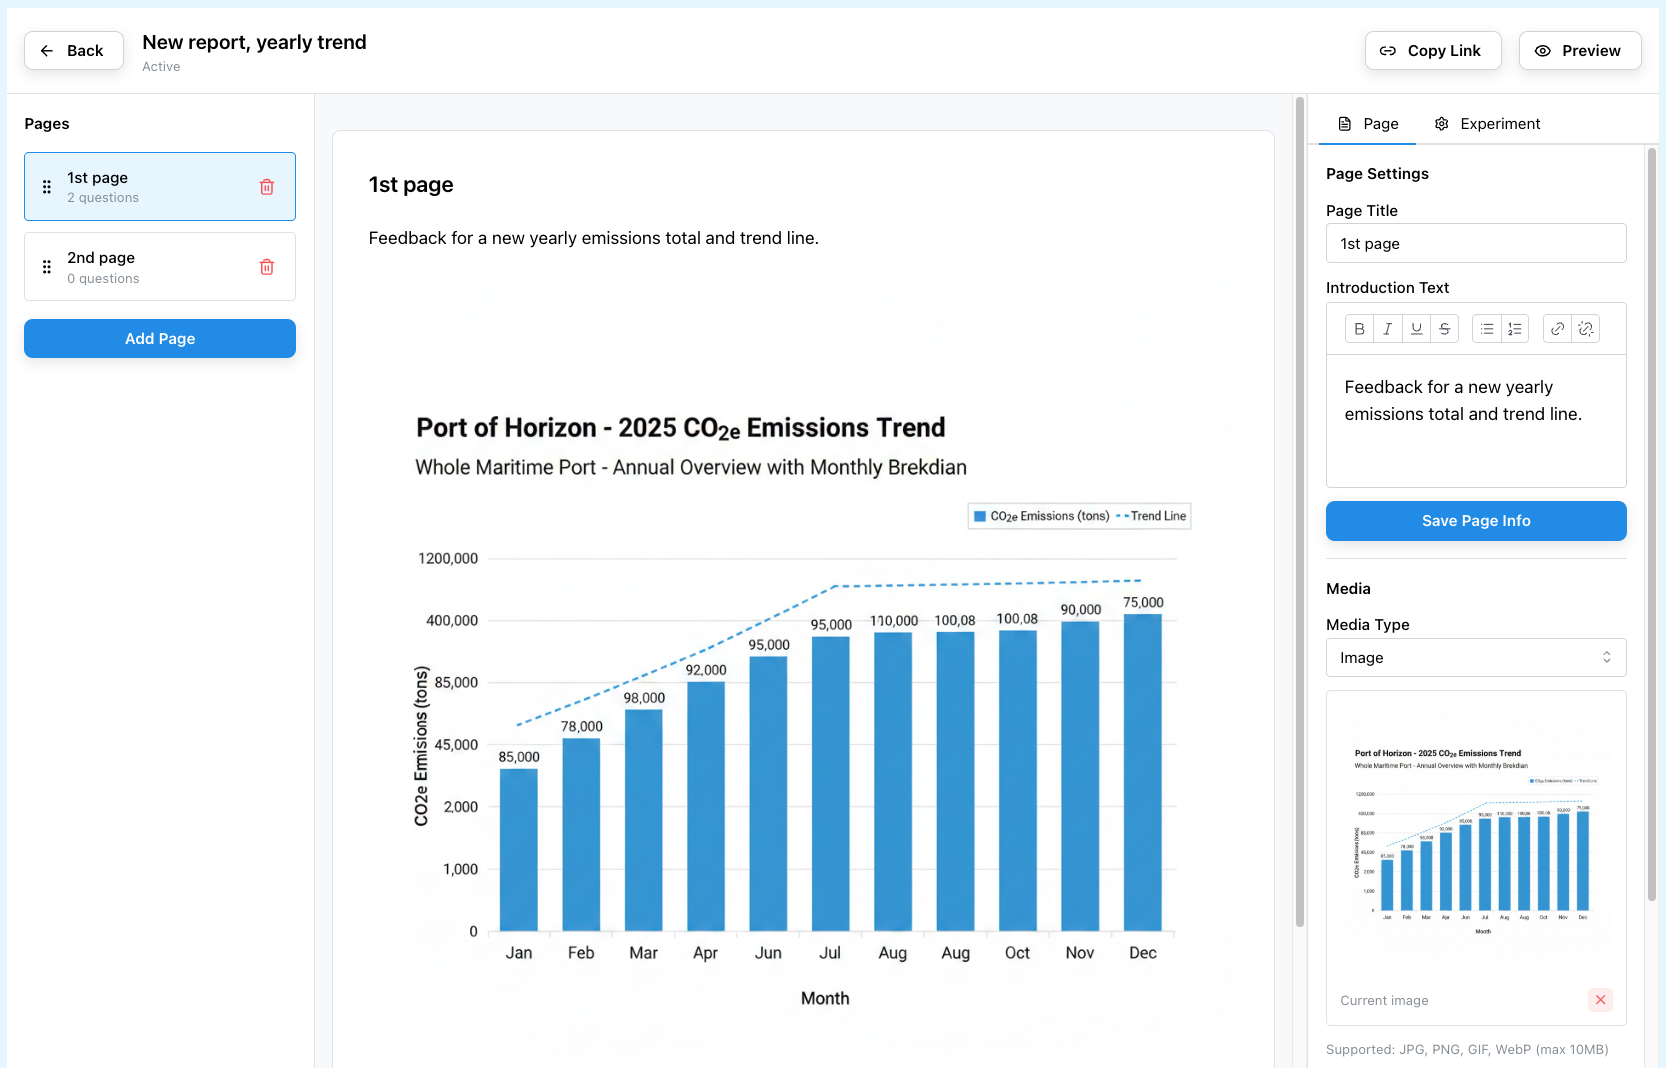The width and height of the screenshot is (1666, 1068).
Task: Apply underline formatting in the editor toolbar
Action: pyautogui.click(x=1416, y=329)
